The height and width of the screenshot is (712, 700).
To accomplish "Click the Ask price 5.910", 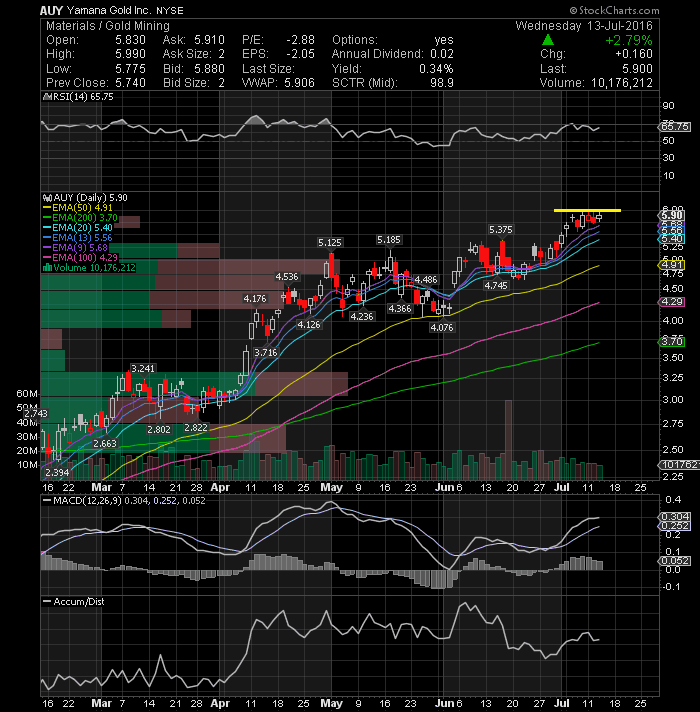I will (209, 40).
